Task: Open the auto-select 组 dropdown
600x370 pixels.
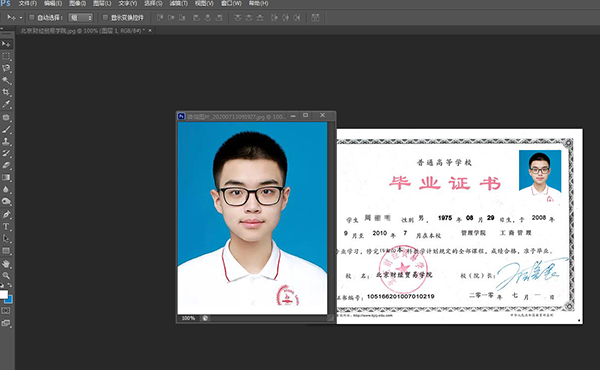Action: (x=80, y=18)
